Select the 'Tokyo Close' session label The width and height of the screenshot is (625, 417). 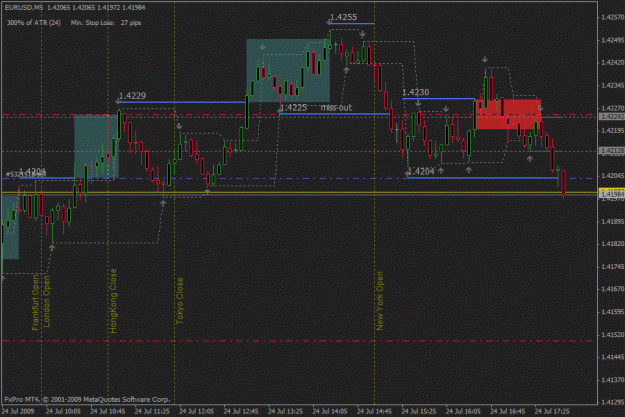(x=180, y=301)
